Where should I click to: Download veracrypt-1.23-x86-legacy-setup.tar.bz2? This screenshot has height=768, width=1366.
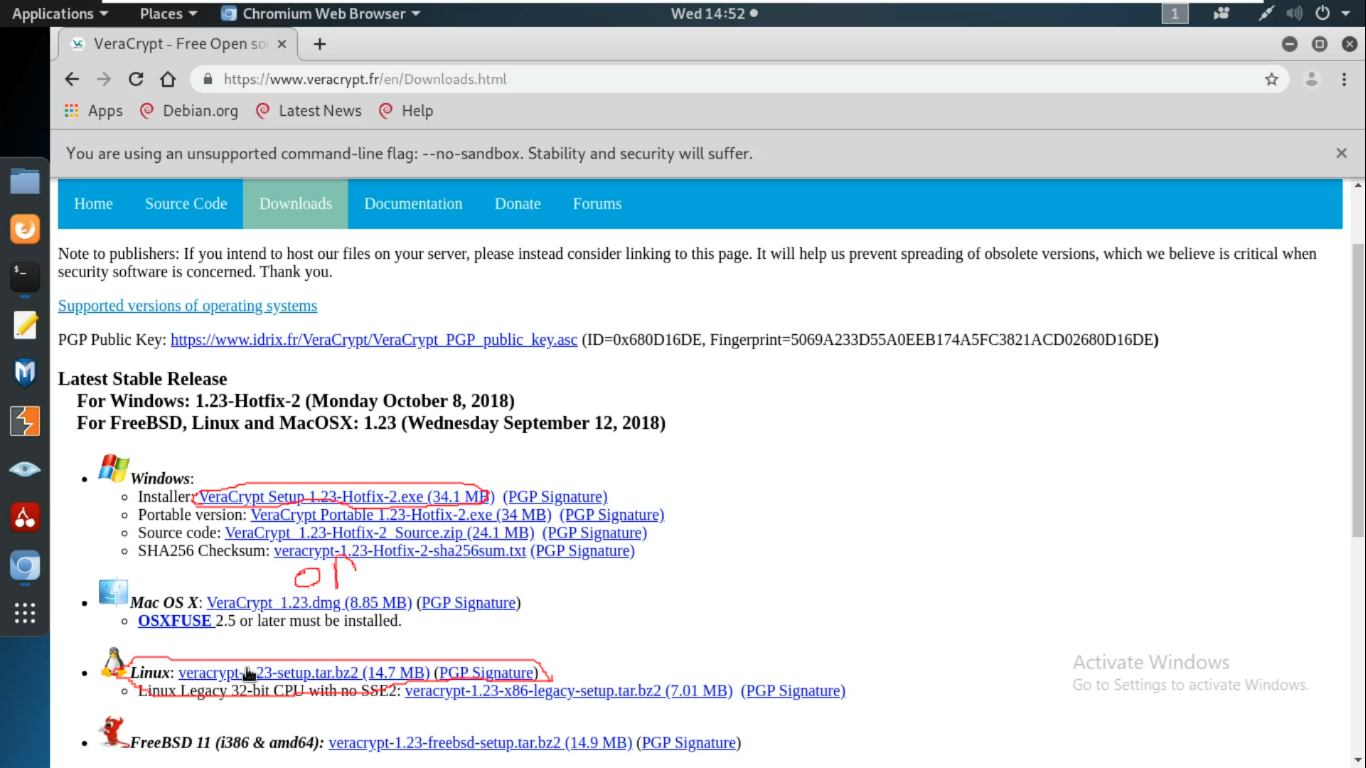(568, 691)
